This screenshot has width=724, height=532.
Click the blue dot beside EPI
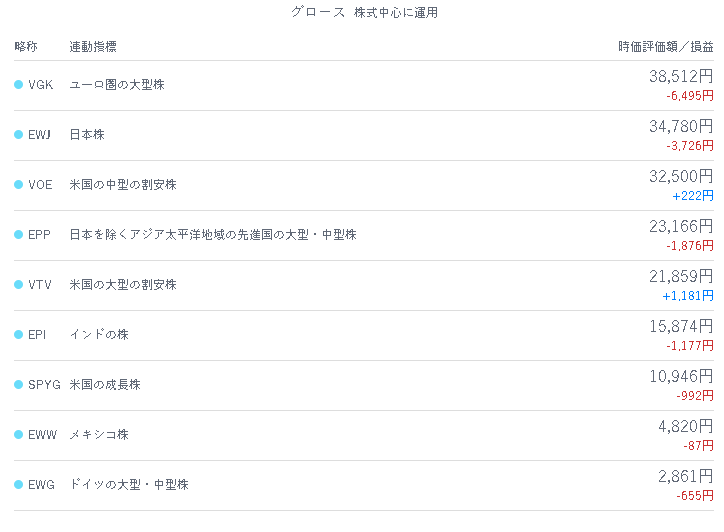pos(18,334)
